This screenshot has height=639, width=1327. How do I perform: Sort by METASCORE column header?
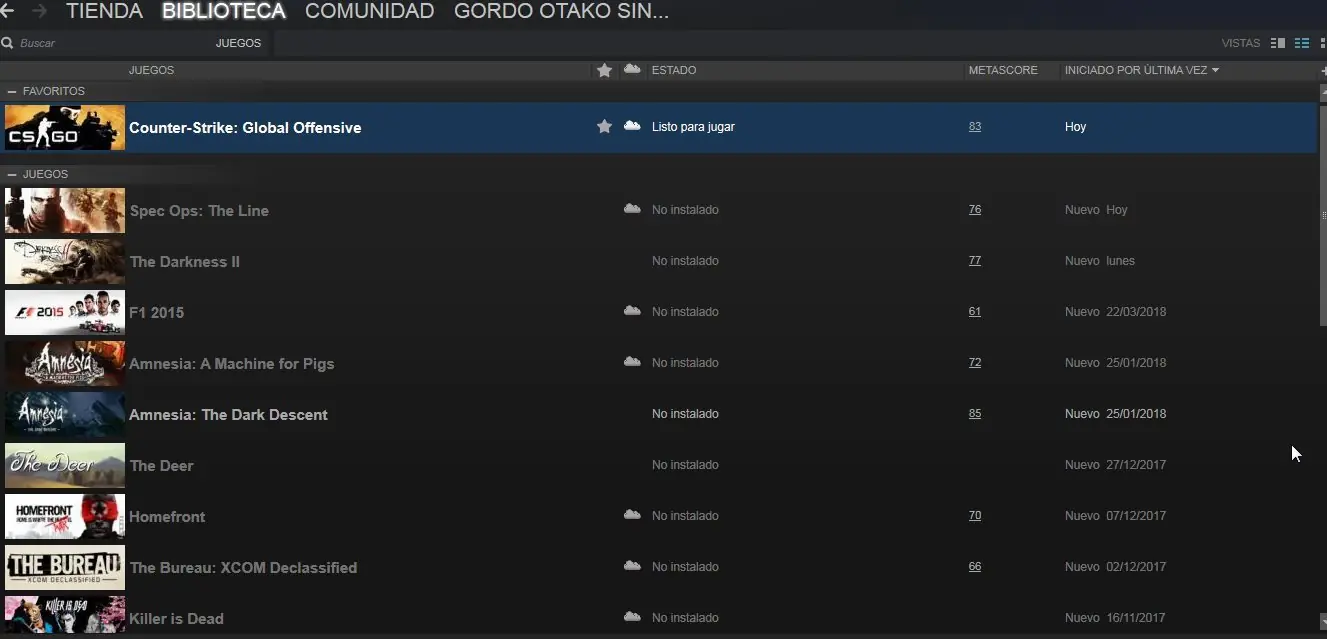pyautogui.click(x=1003, y=70)
